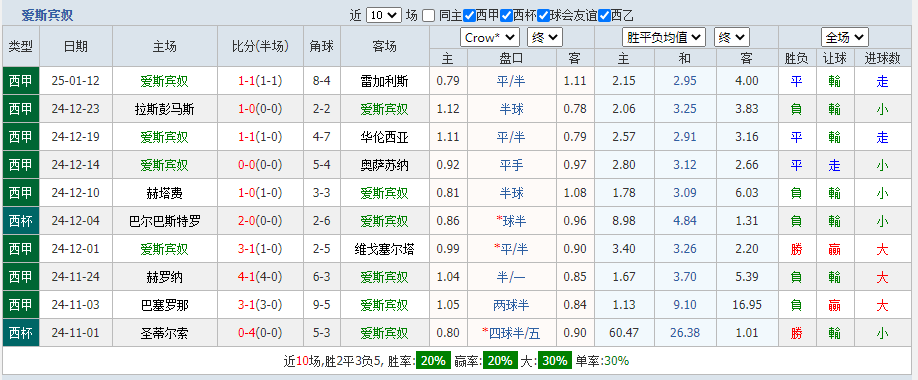The height and width of the screenshot is (380, 918).
Task: Open the Crow* bookmaker dropdown
Action: click(x=490, y=37)
